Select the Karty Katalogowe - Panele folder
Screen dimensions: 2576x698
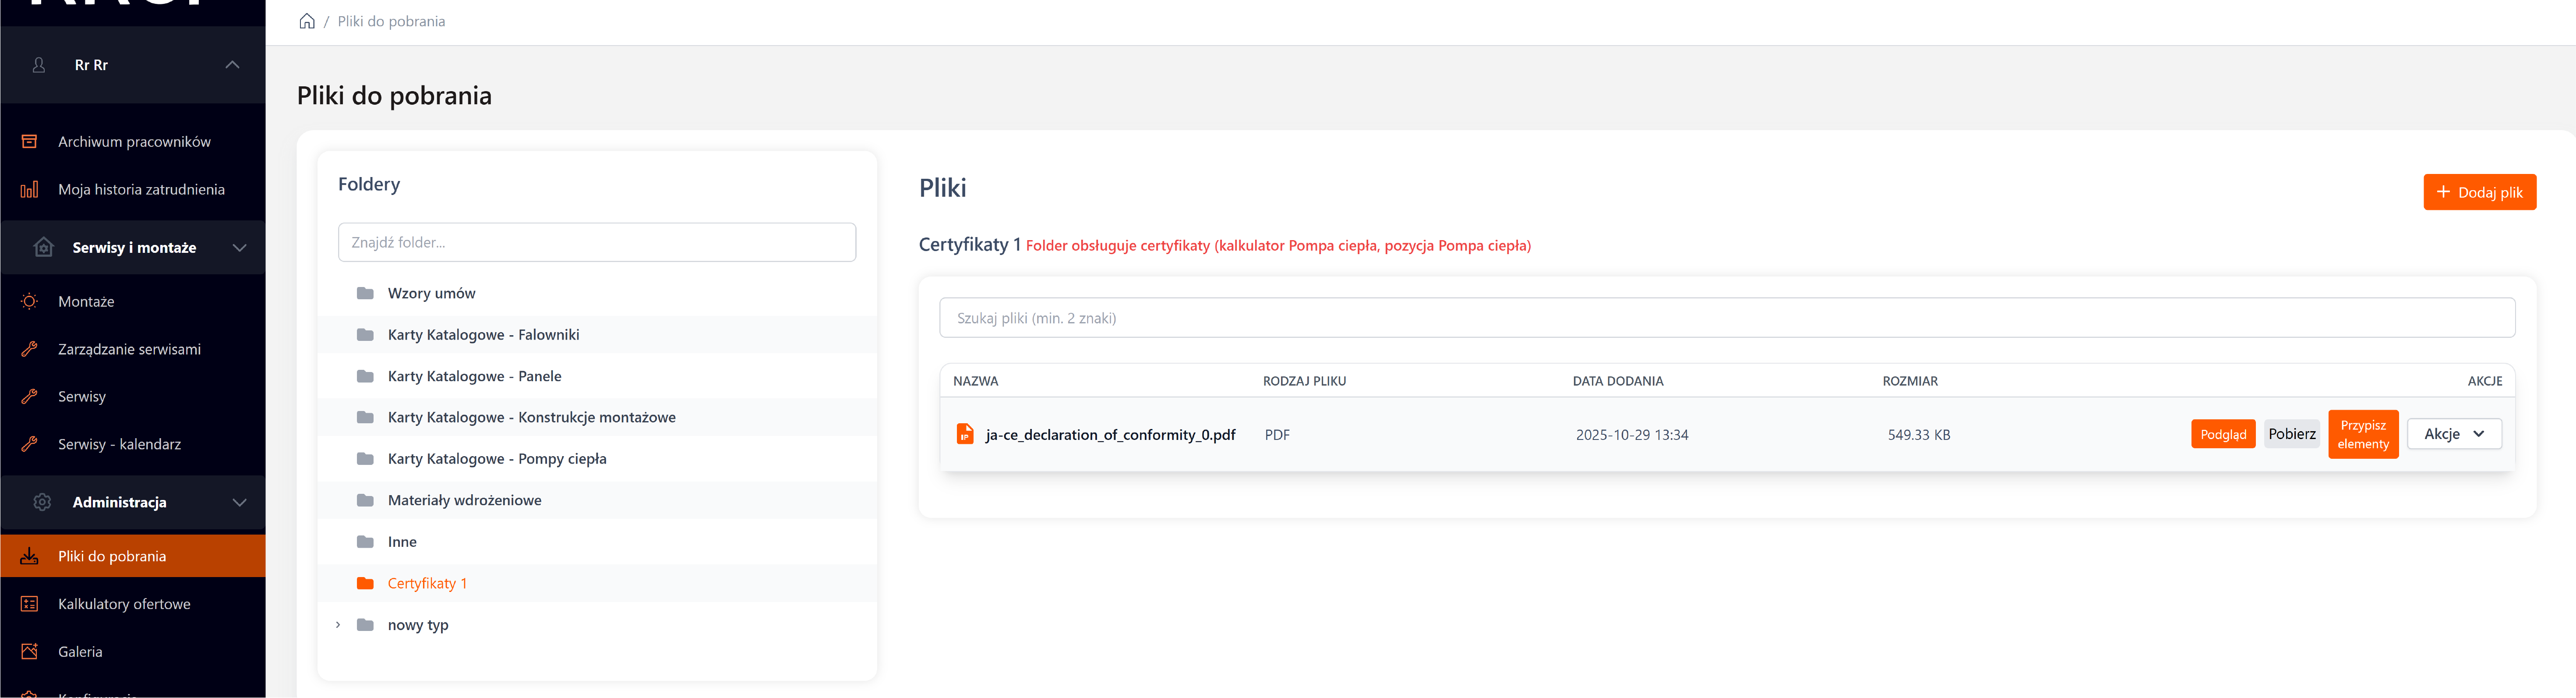pos(474,376)
